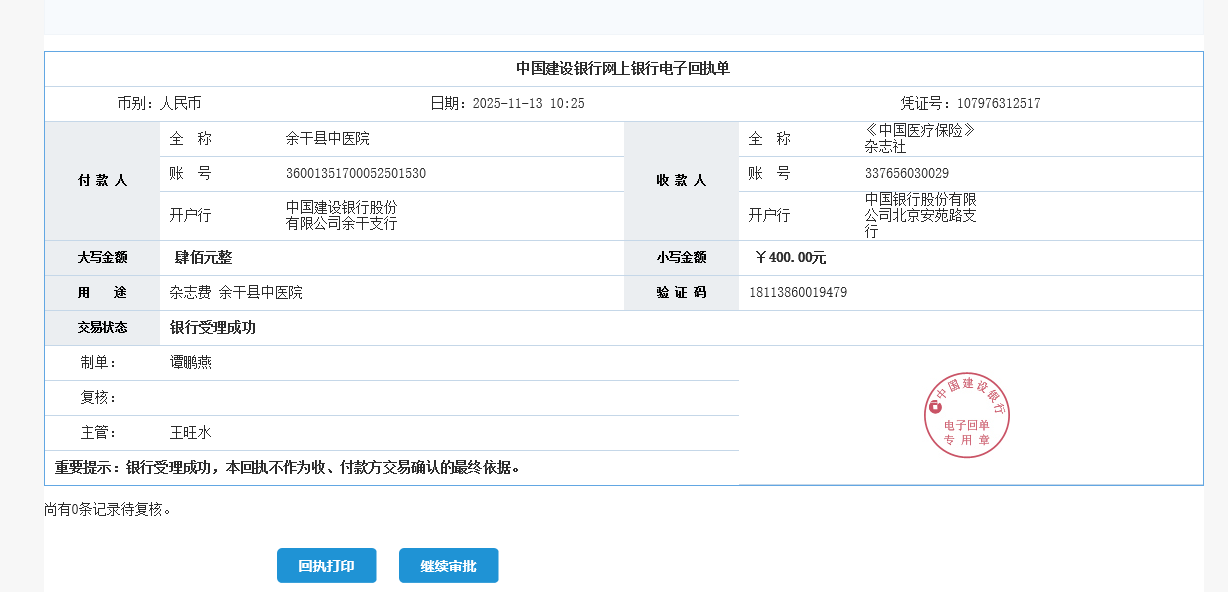
Task: Click the amount ¥400.00元
Action: [x=790, y=258]
